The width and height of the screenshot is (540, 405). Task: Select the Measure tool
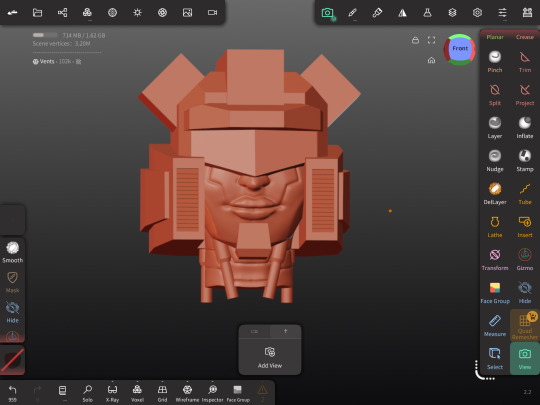point(495,326)
